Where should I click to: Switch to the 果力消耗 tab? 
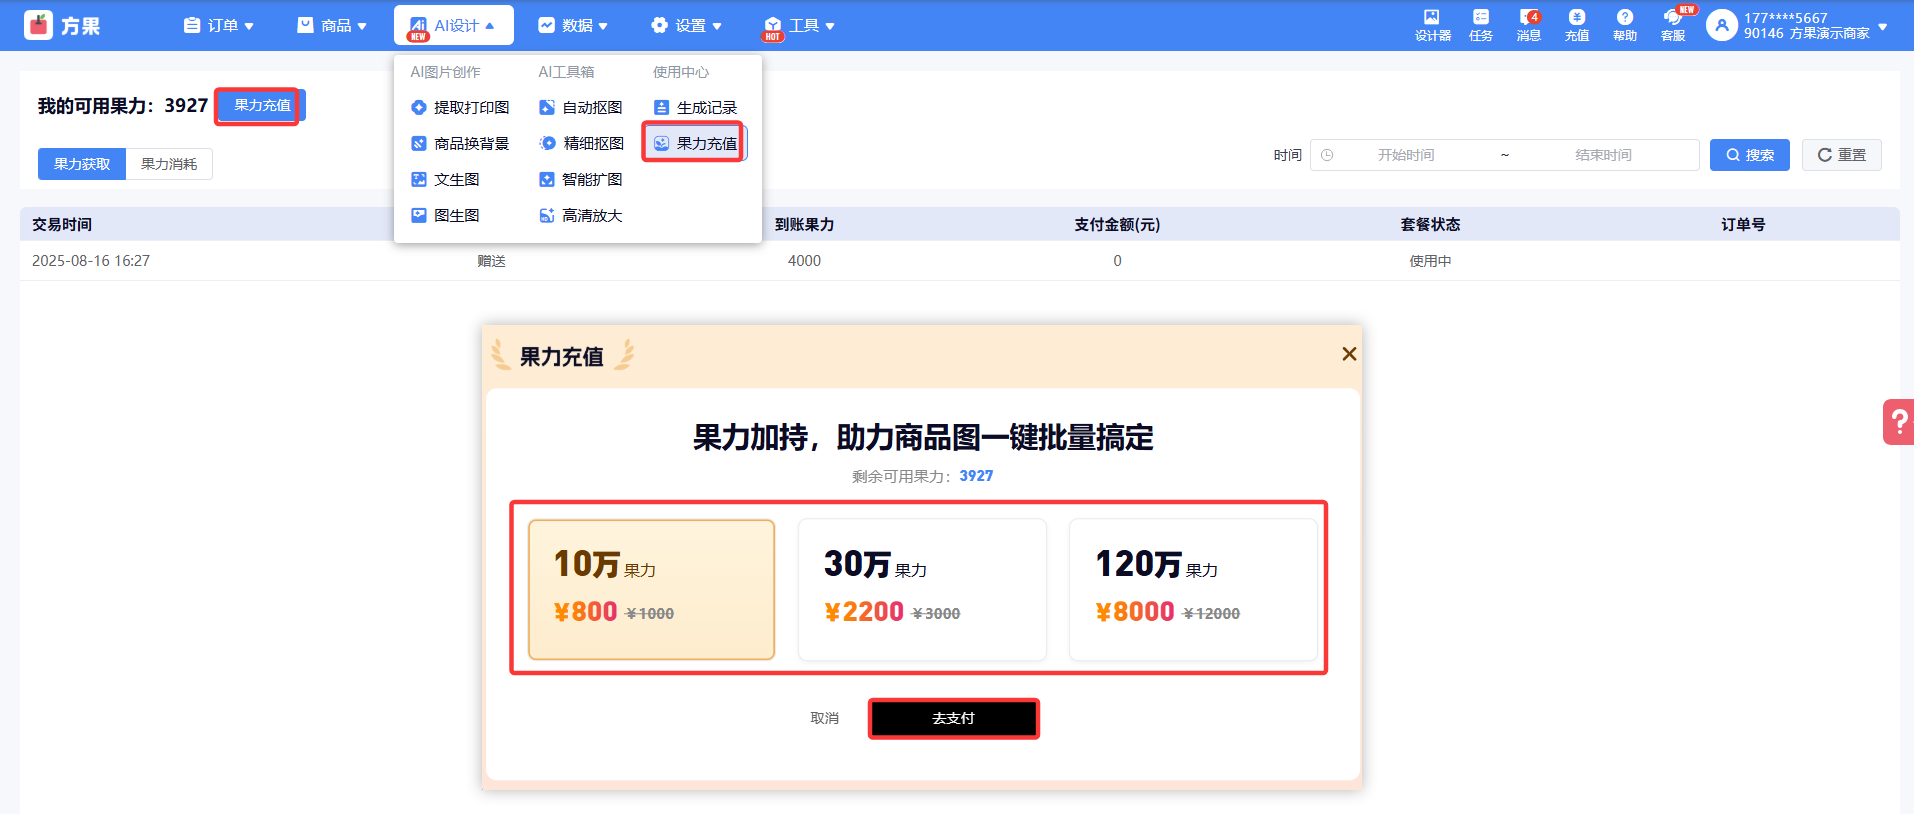[169, 164]
